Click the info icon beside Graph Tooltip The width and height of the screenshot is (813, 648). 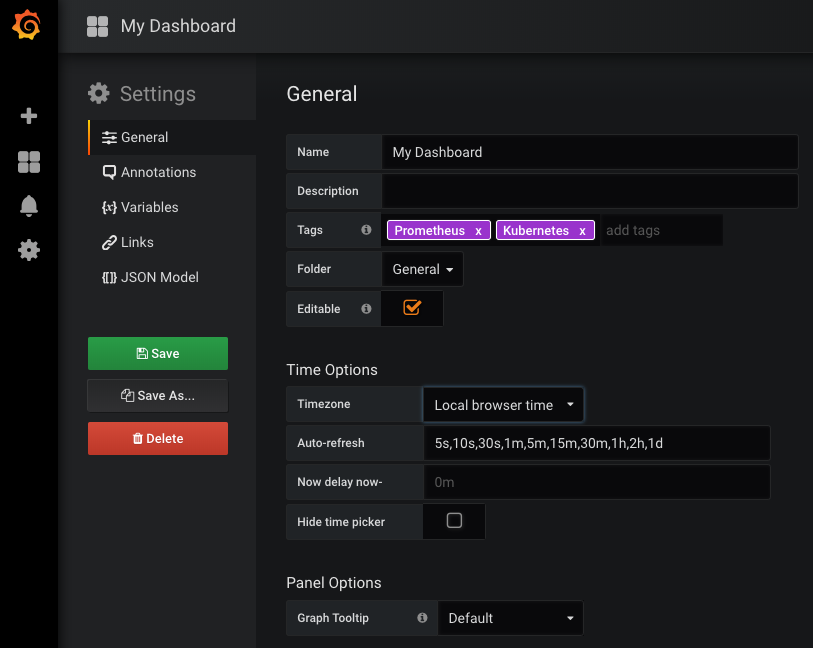pyautogui.click(x=422, y=617)
